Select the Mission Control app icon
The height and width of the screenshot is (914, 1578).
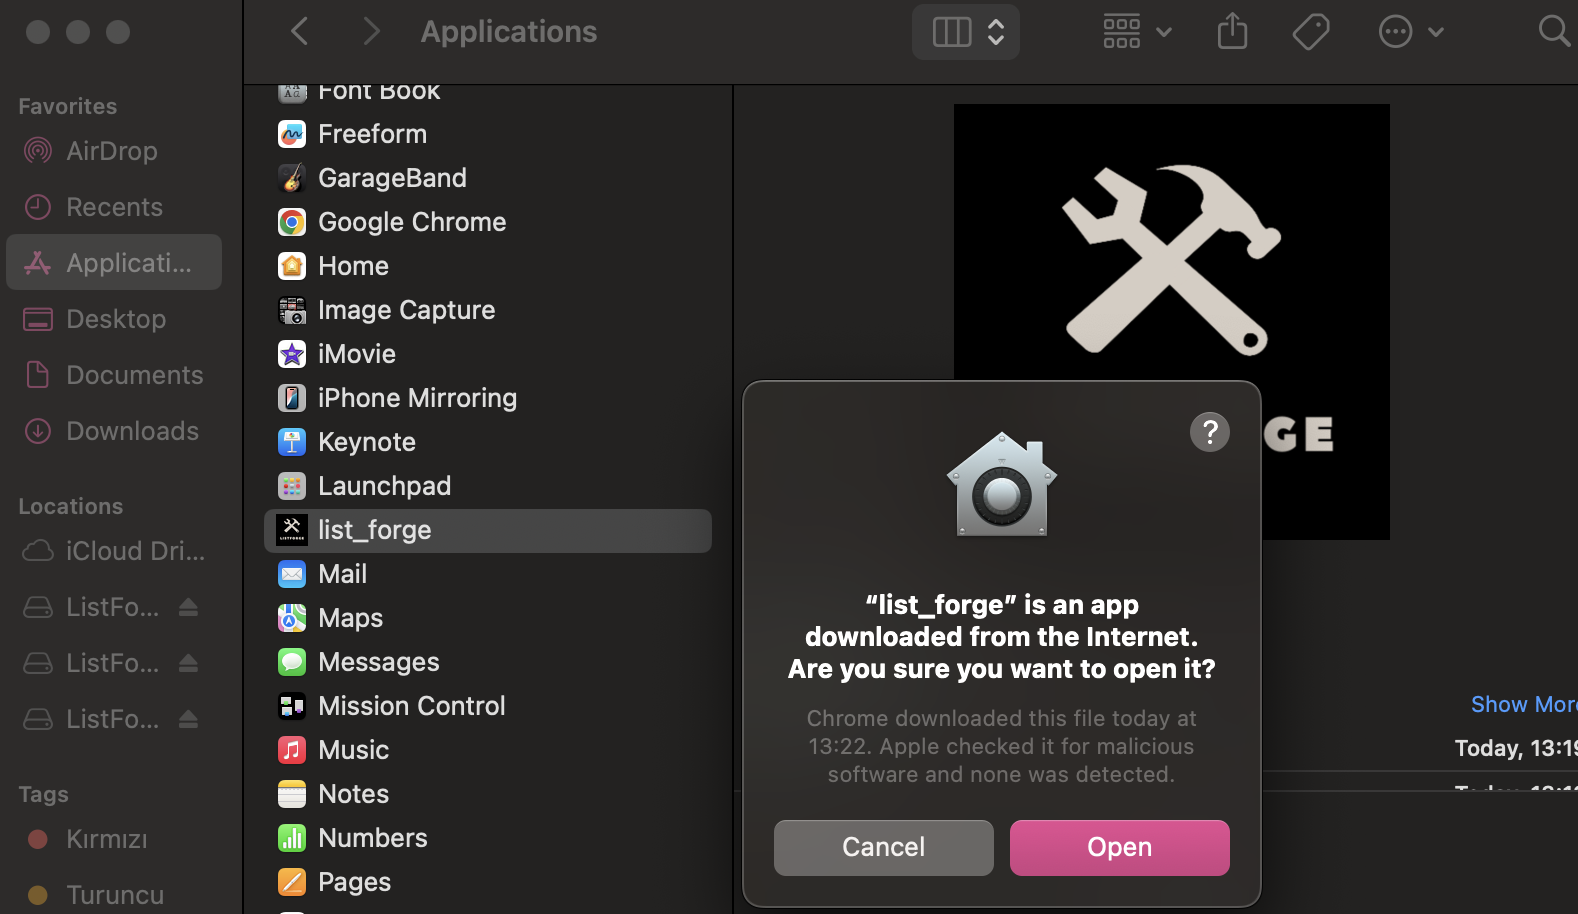(x=292, y=706)
